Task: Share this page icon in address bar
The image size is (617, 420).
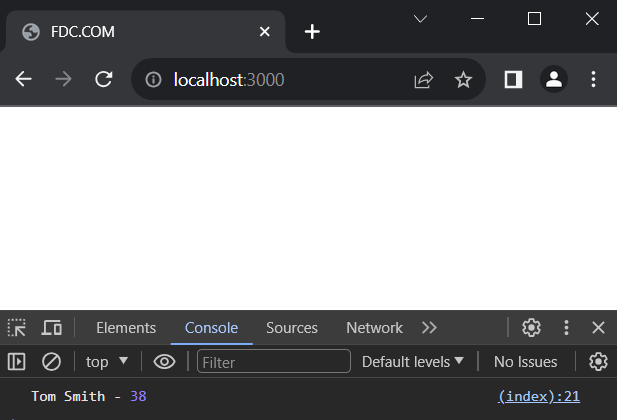Action: (423, 80)
